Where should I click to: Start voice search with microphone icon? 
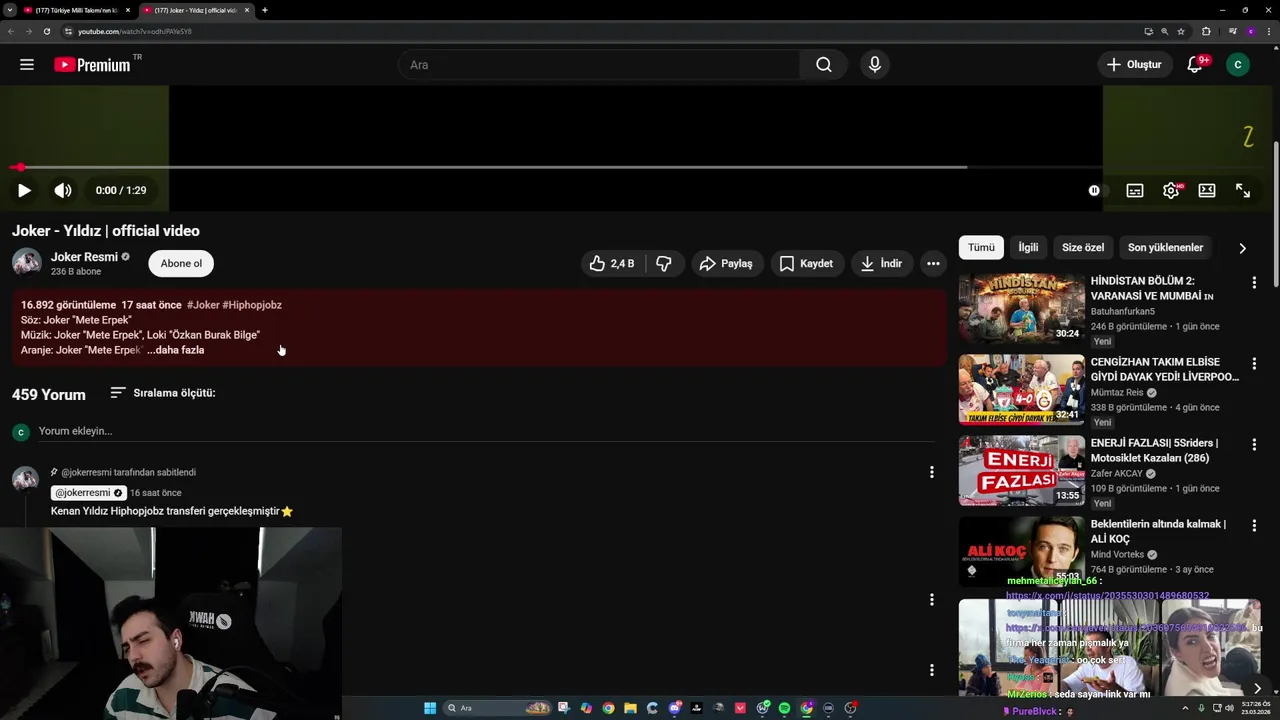point(875,65)
